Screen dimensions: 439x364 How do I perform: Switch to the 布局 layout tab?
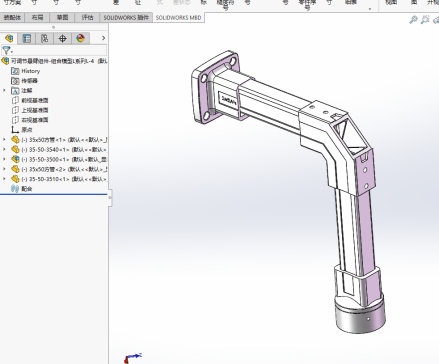[x=37, y=17]
